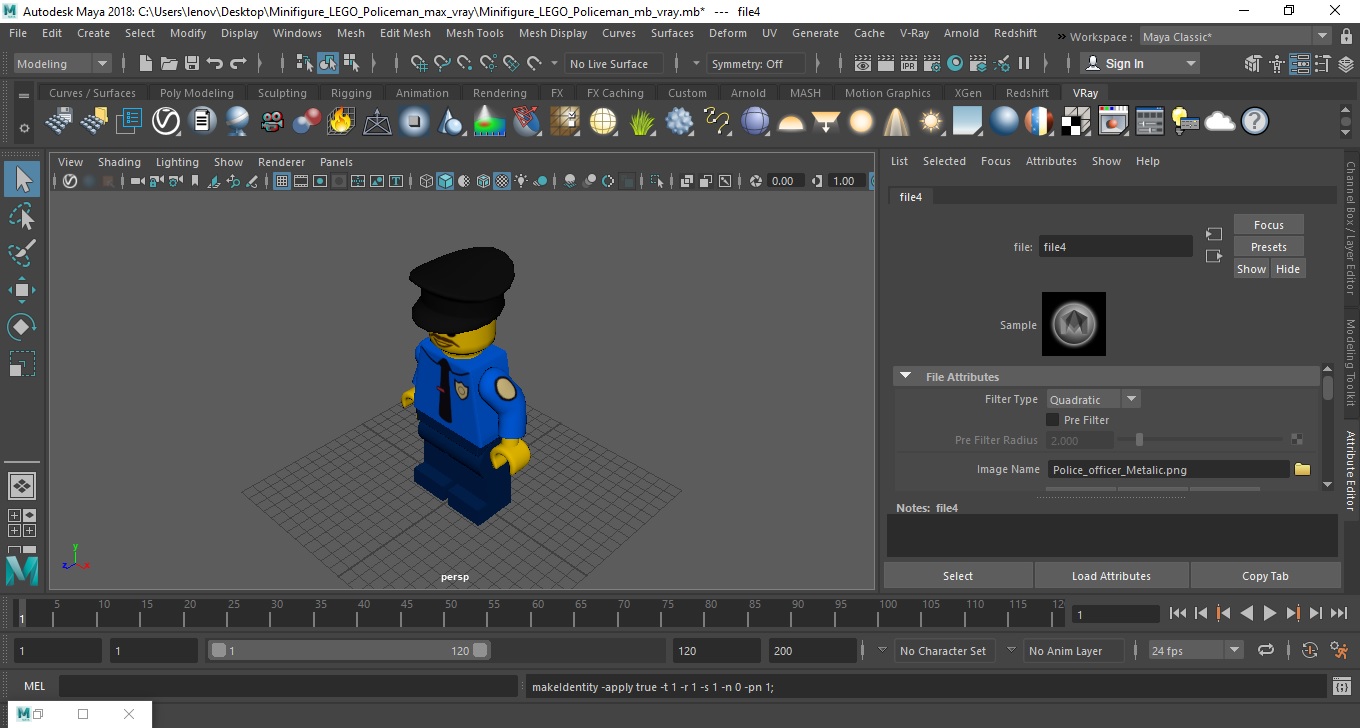Screen dimensions: 1360x728
Task: Toggle loop playback button
Action: 1266,650
